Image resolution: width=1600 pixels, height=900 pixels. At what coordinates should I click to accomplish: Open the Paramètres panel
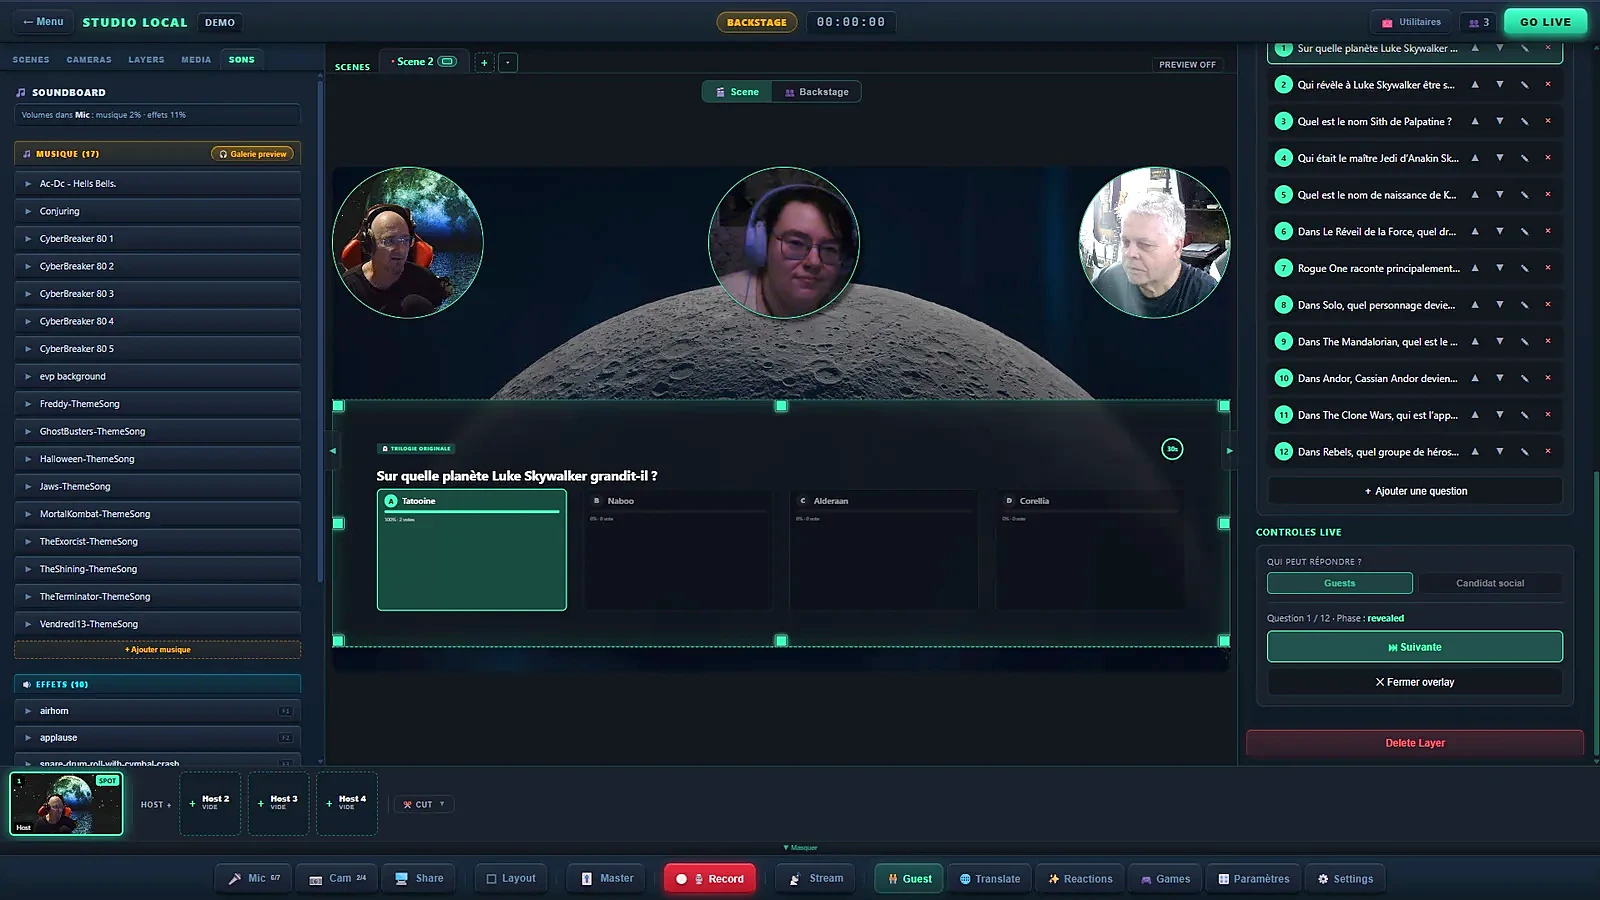pos(1253,878)
